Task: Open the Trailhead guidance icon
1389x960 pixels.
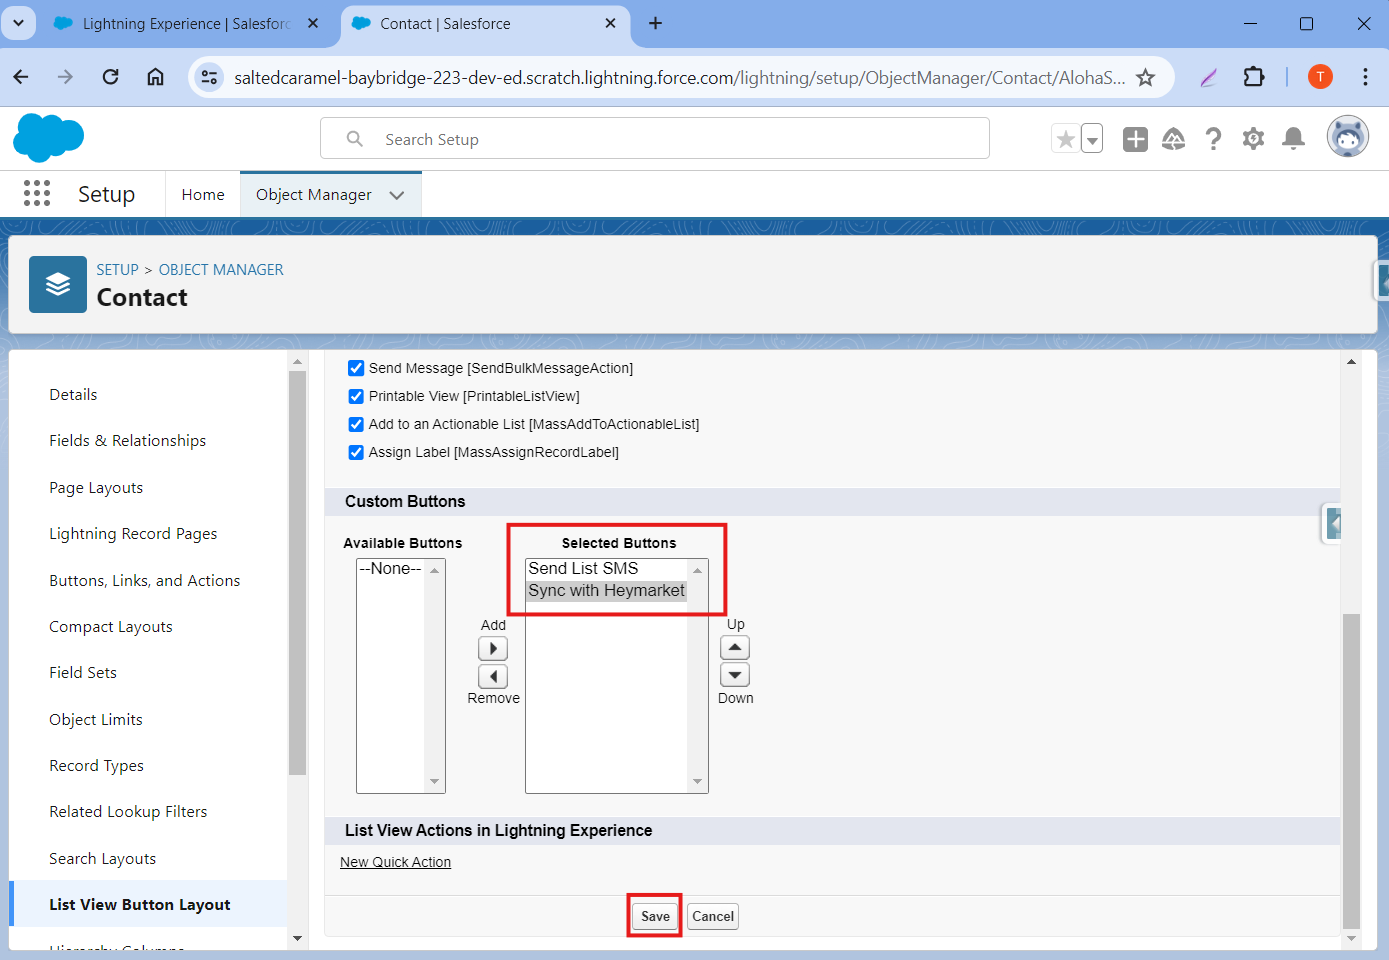Action: pyautogui.click(x=1174, y=139)
